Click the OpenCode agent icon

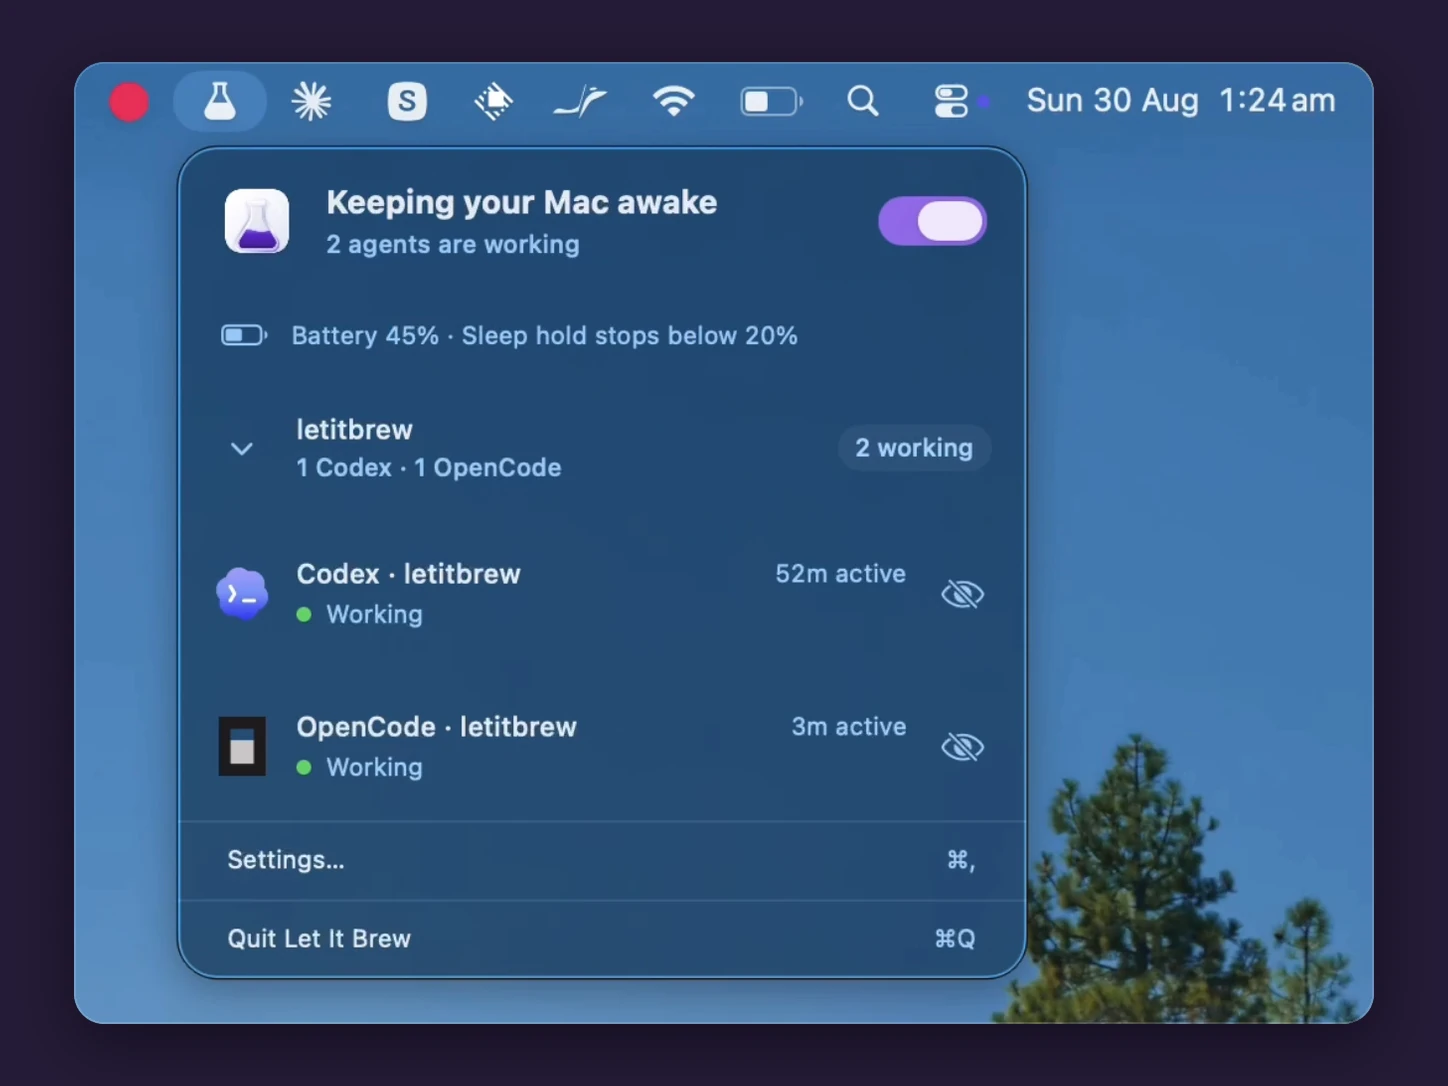(243, 746)
